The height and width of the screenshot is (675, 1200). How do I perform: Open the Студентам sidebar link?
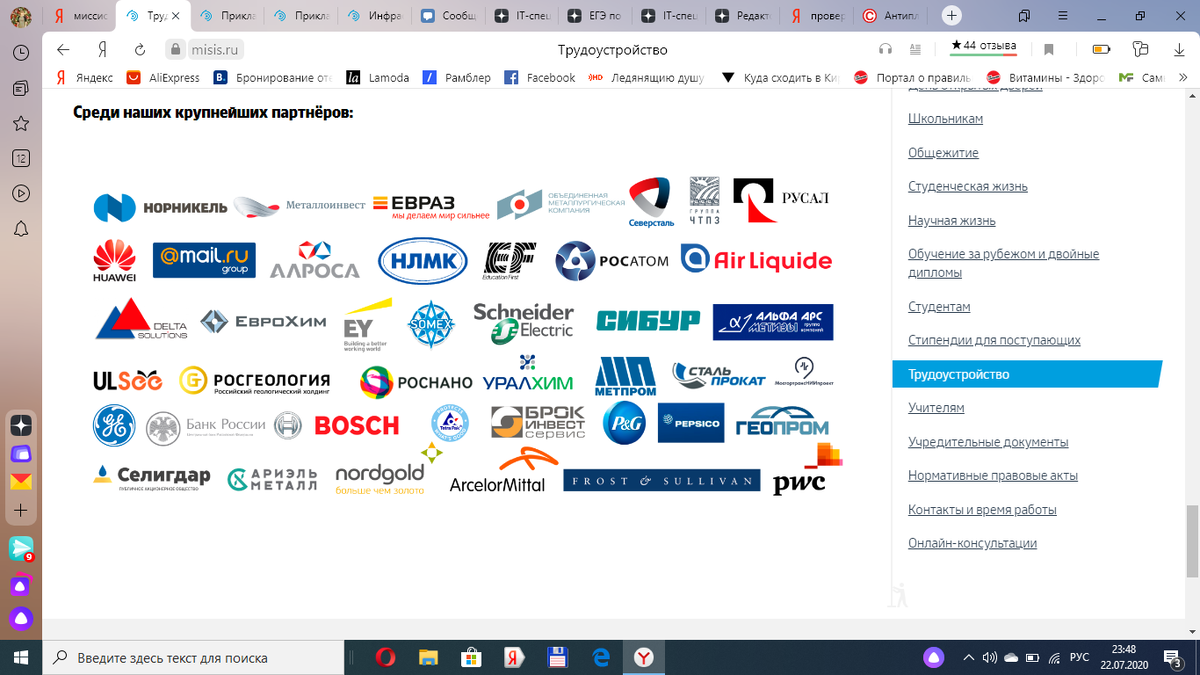click(939, 307)
